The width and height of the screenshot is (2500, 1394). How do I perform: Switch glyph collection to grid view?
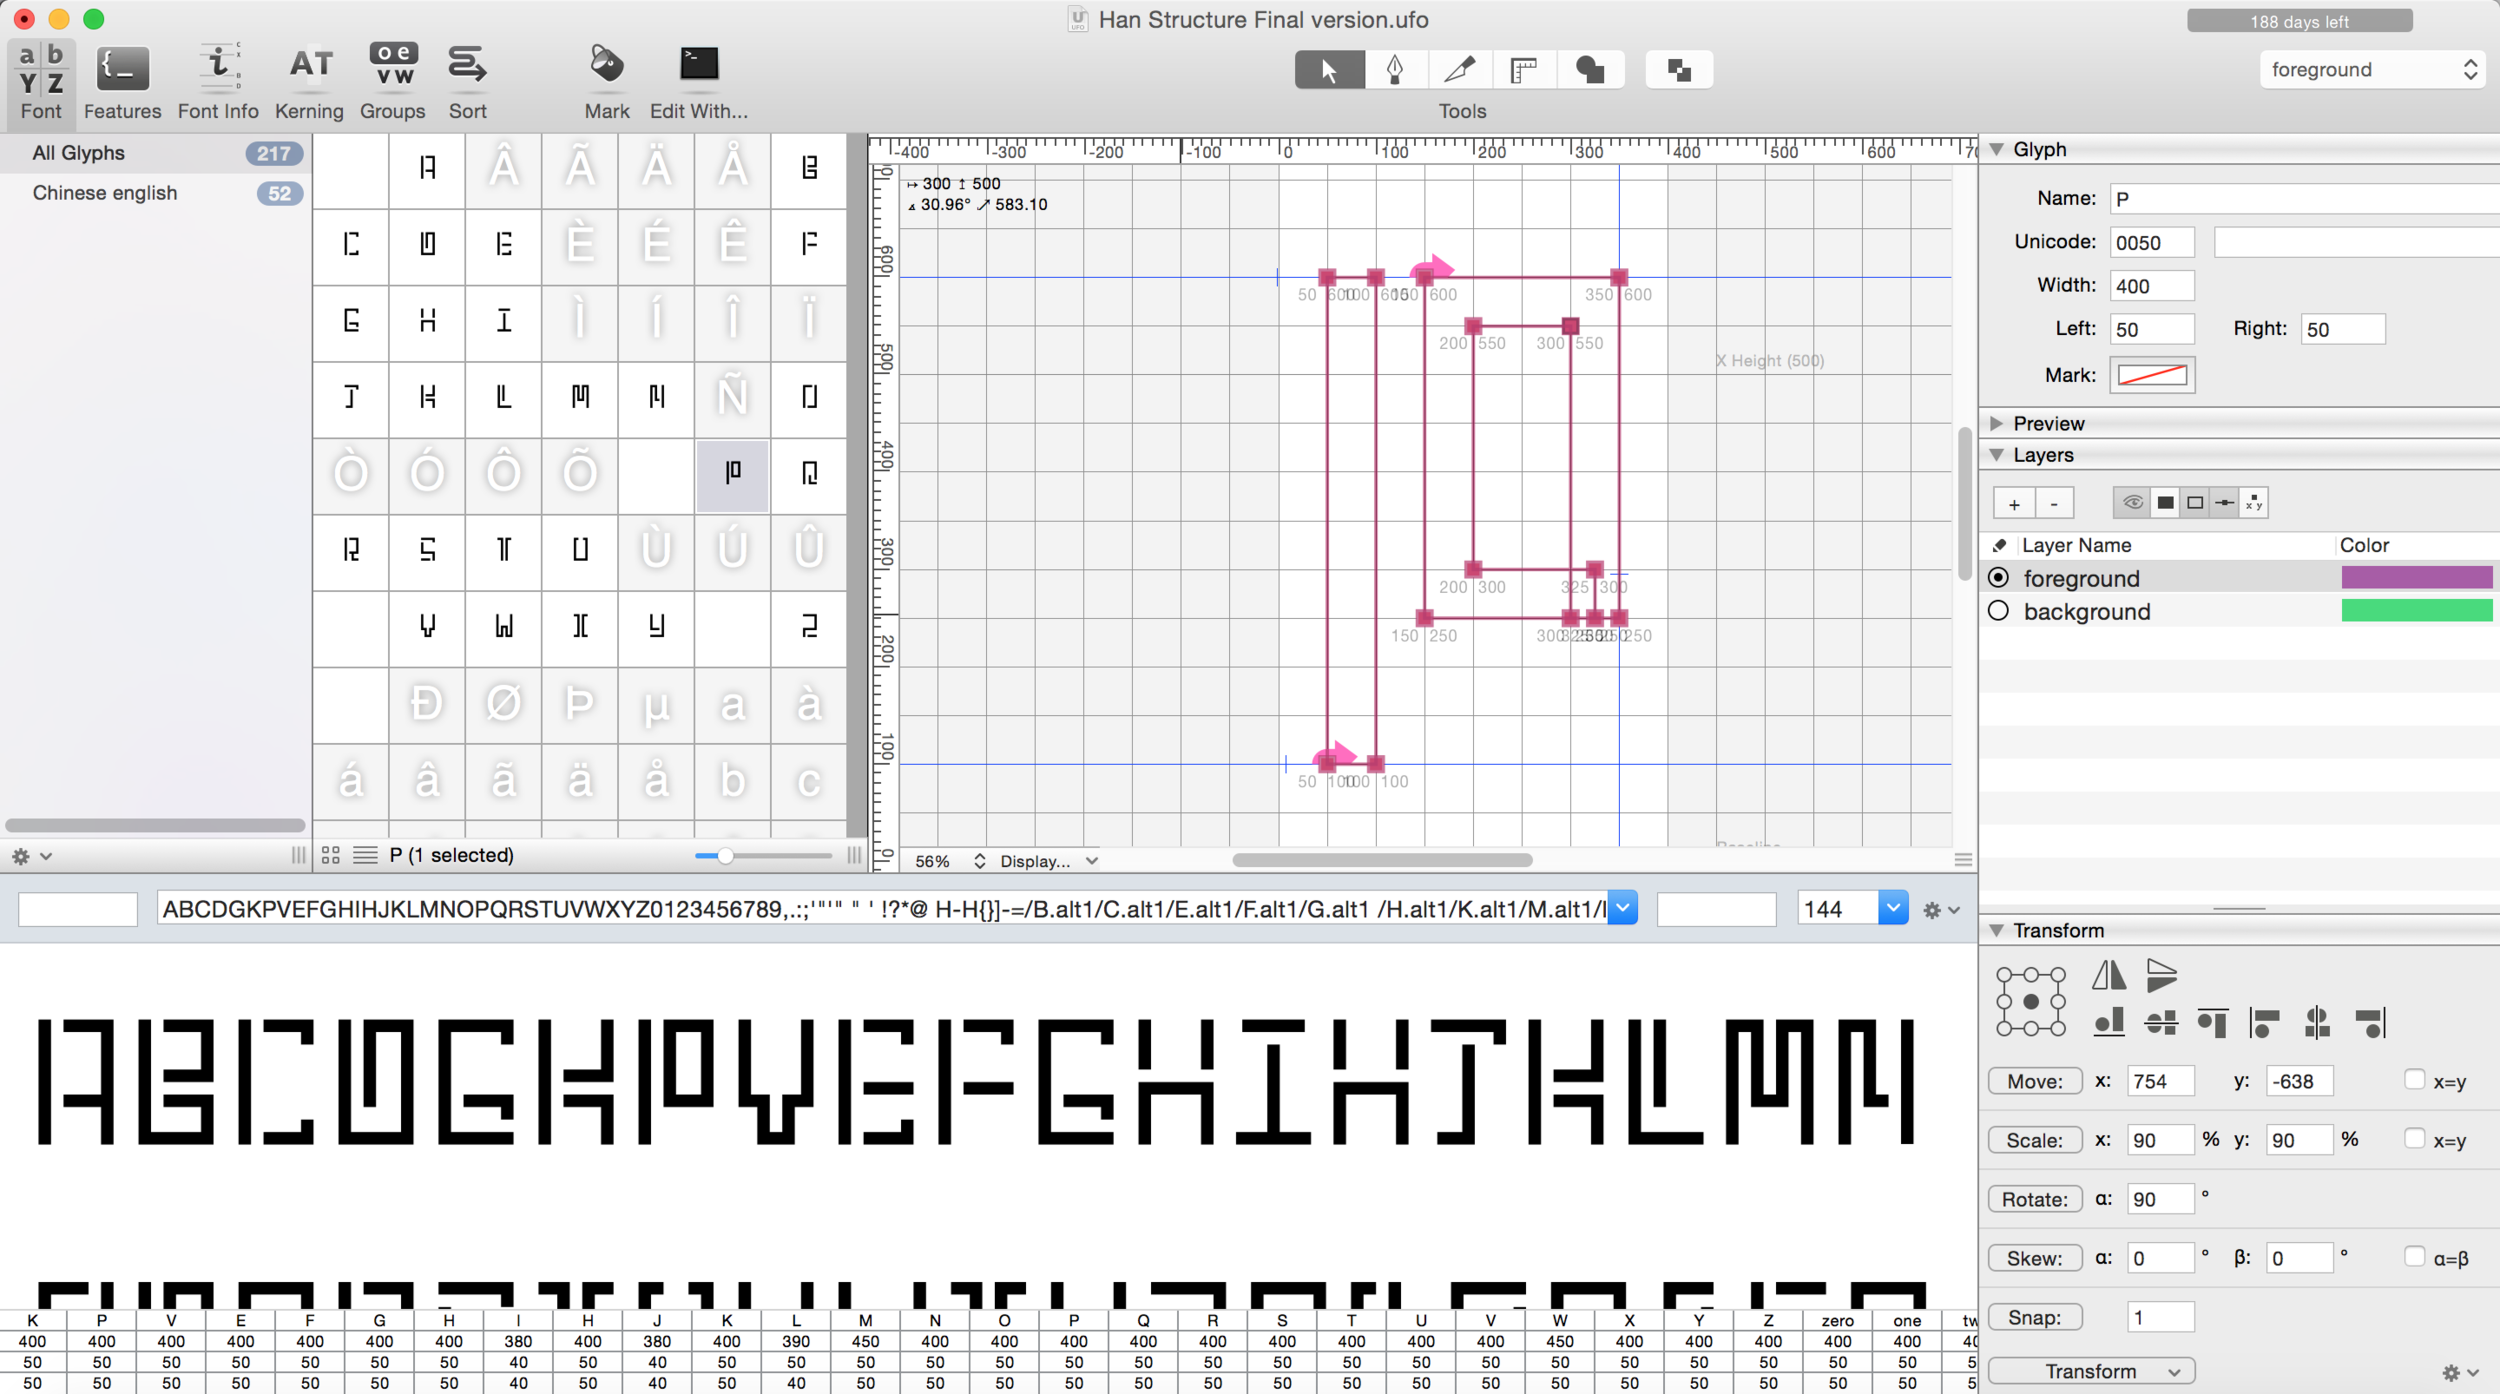click(331, 855)
